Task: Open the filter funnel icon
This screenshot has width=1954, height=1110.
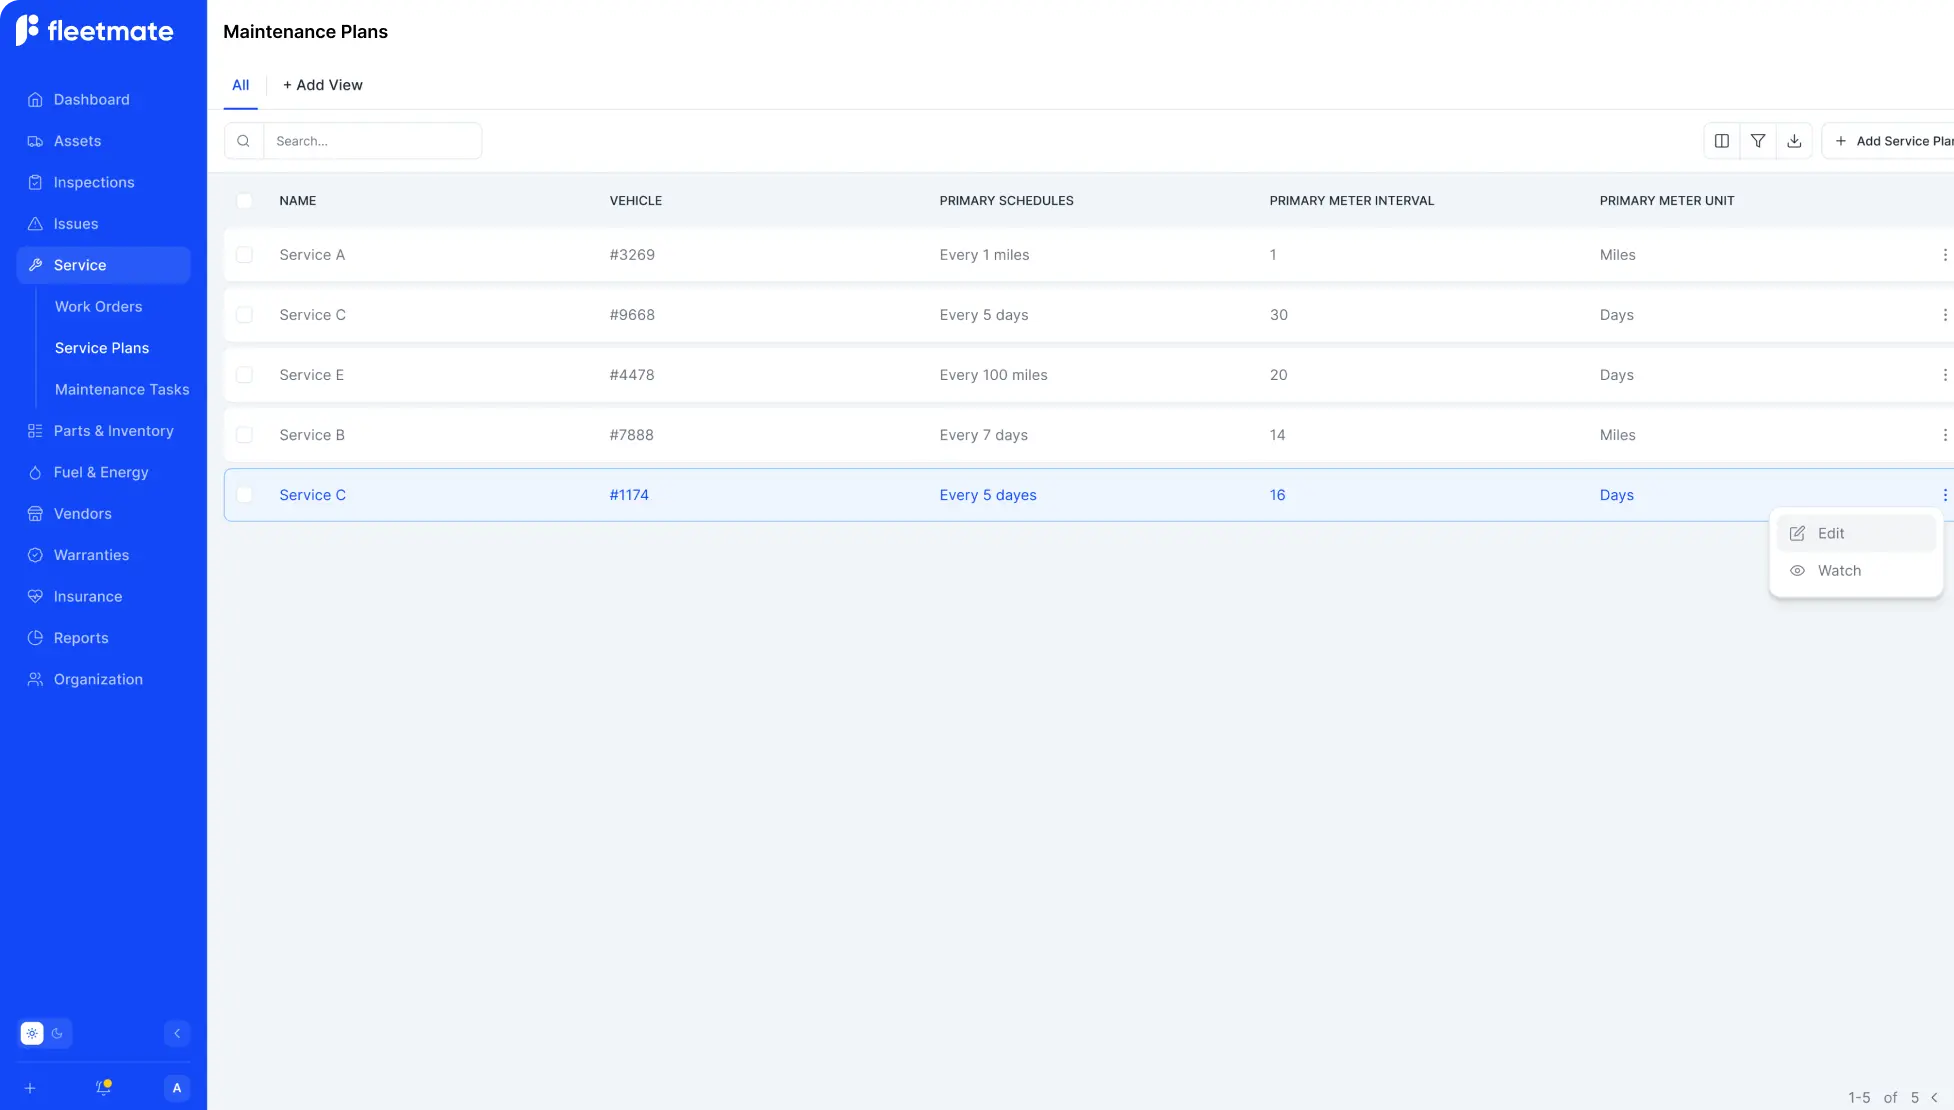Action: click(1757, 141)
